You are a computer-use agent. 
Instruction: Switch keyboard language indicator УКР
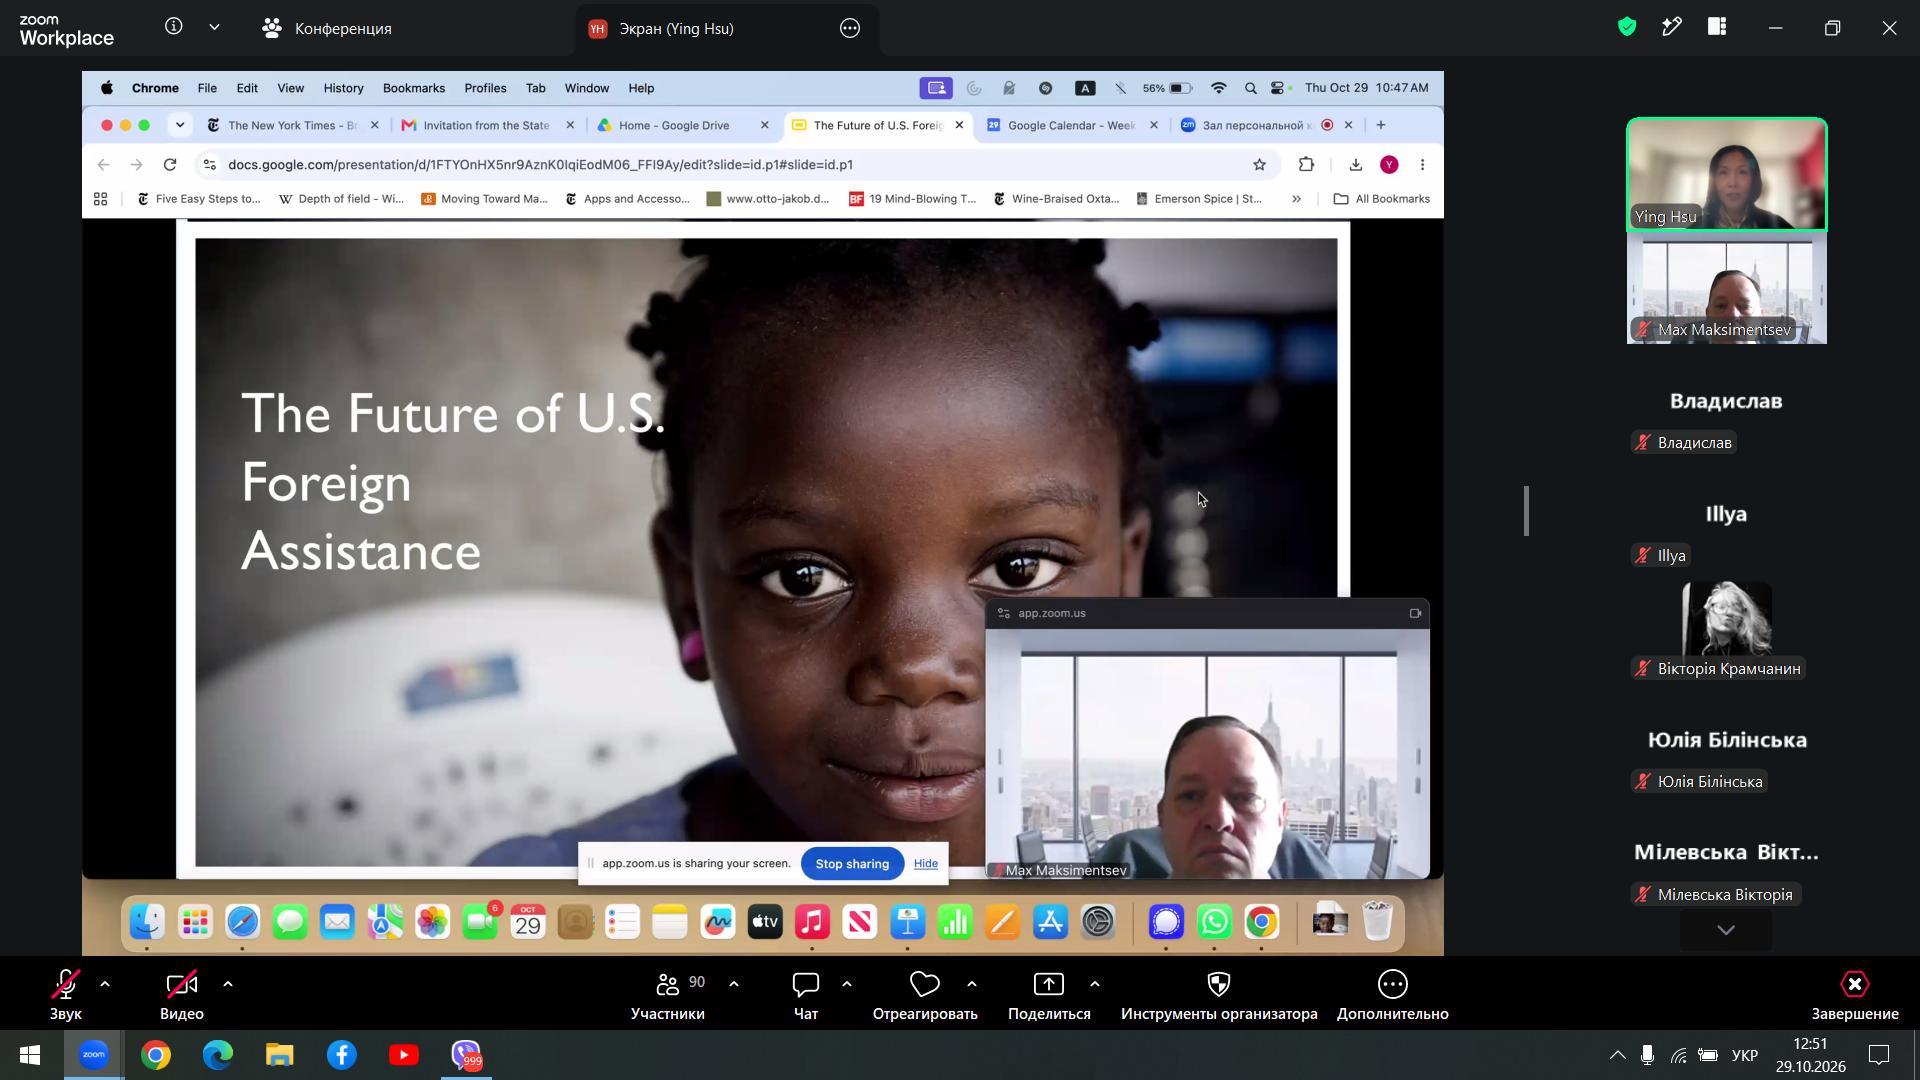point(1745,1055)
